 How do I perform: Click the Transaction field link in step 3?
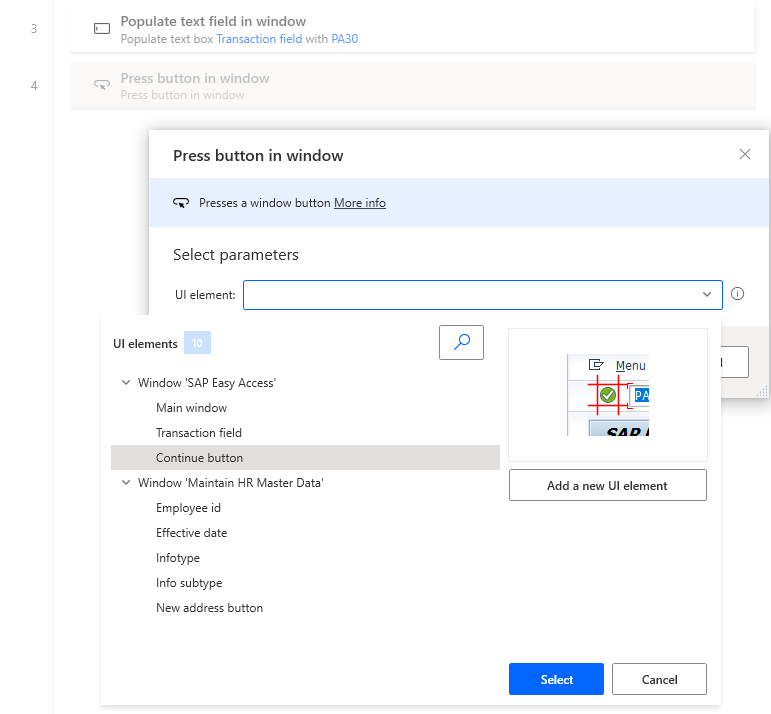click(259, 39)
